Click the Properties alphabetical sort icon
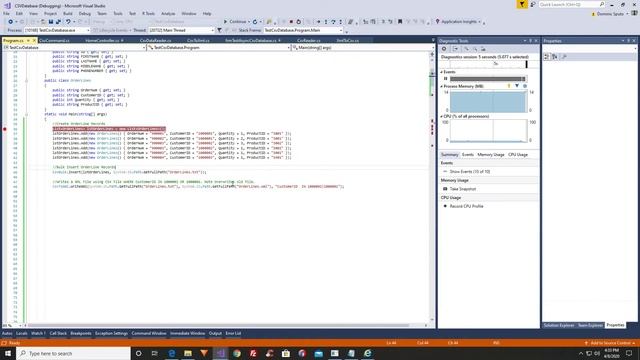This screenshot has height=360, width=640. tap(554, 57)
